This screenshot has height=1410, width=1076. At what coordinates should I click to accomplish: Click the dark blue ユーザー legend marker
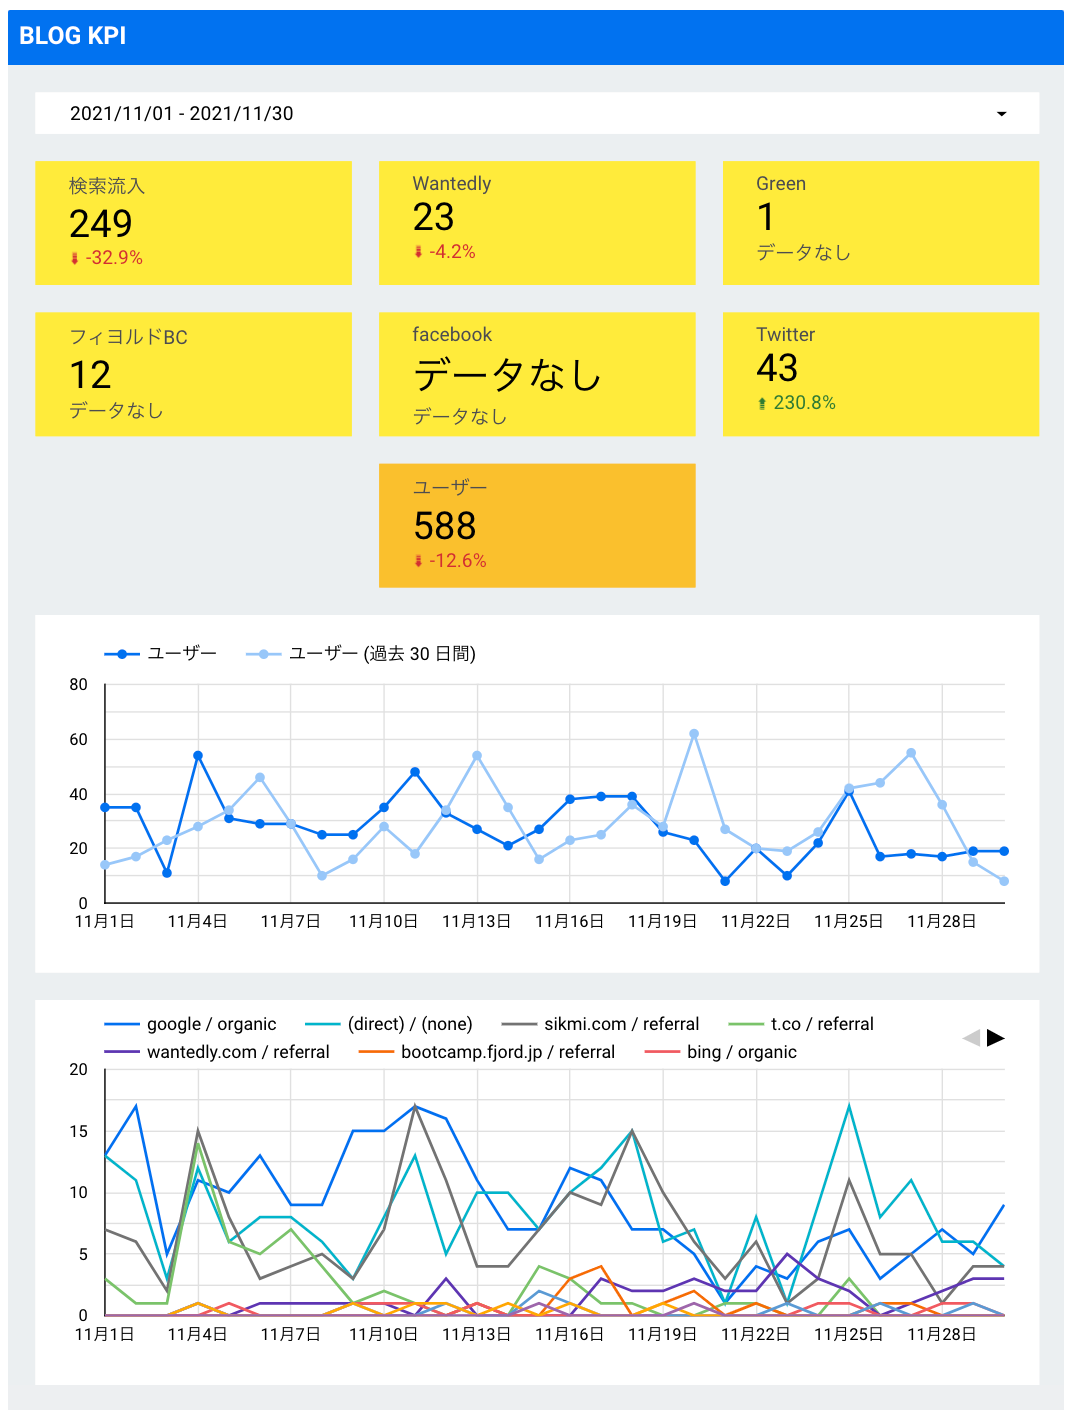120,652
